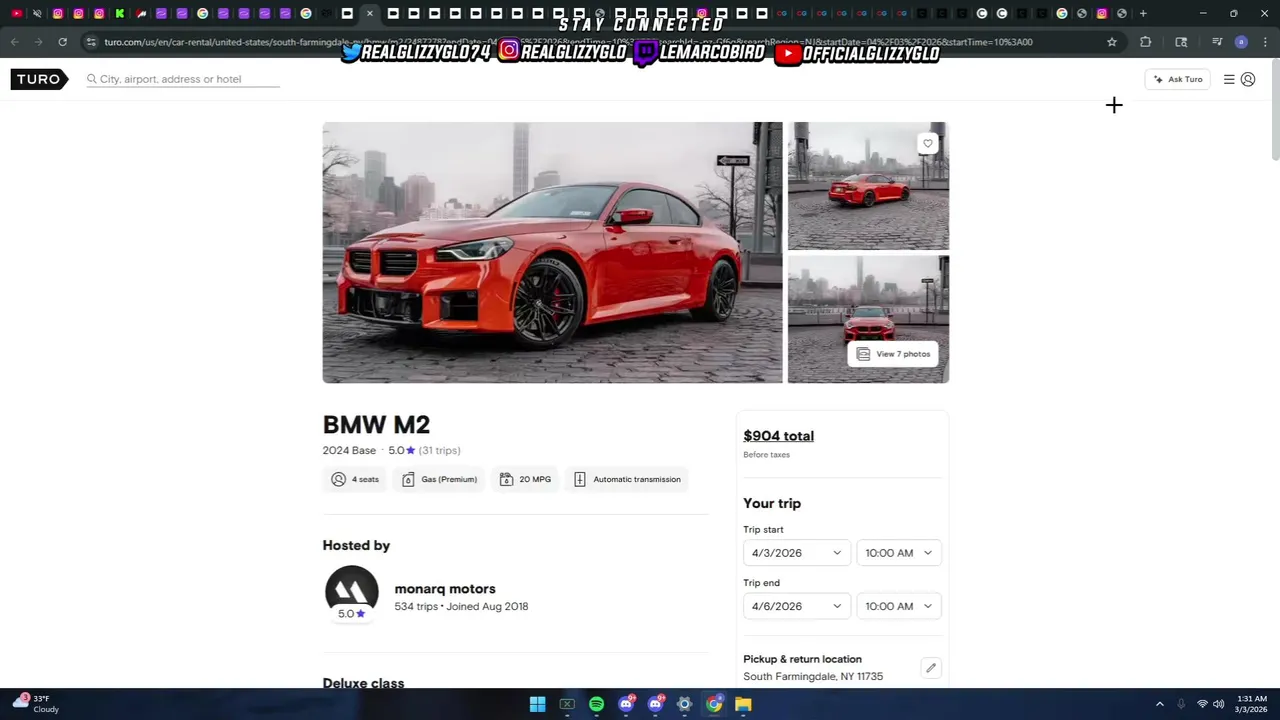Open the trip start time dropdown
This screenshot has width=1280, height=720.
click(899, 553)
